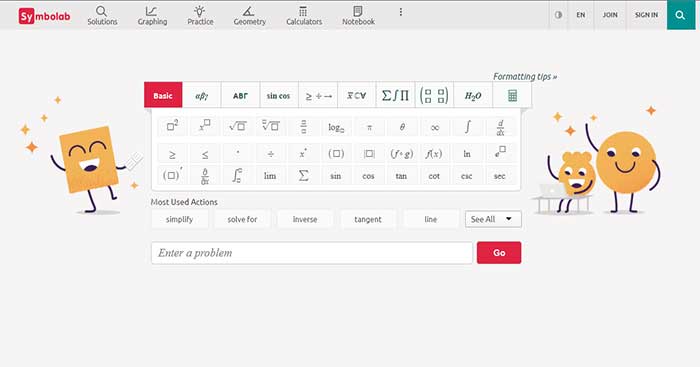Insert the division sign
Image resolution: width=700 pixels, height=367 pixels.
(x=271, y=154)
